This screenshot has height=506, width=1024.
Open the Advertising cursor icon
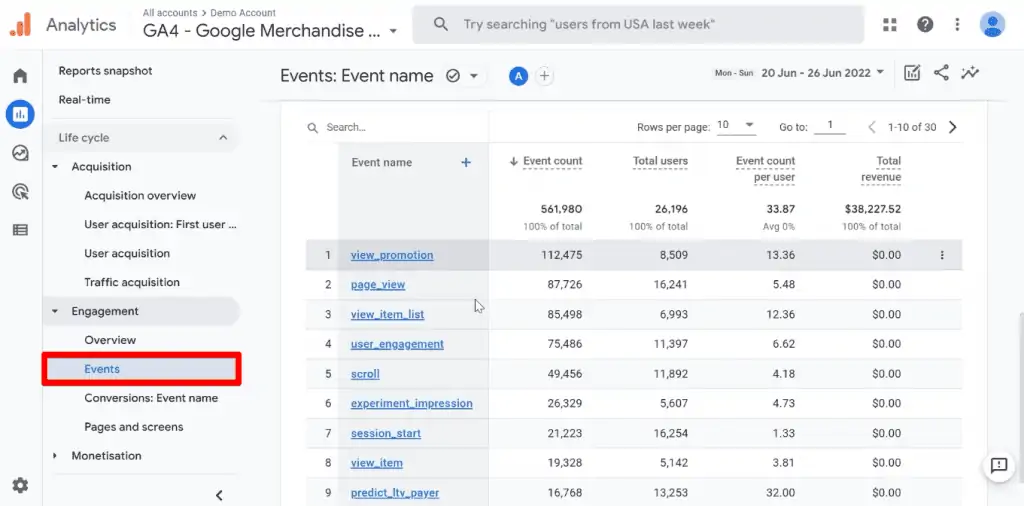point(20,191)
